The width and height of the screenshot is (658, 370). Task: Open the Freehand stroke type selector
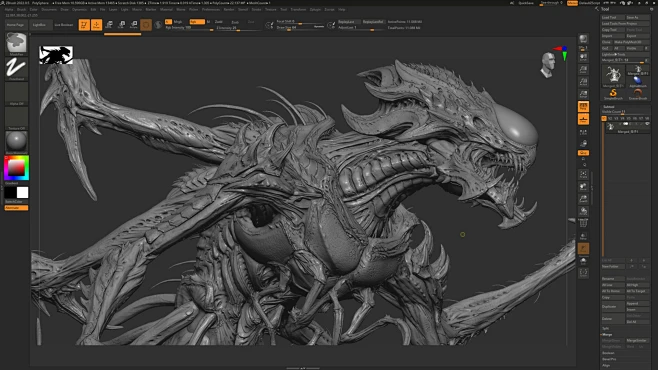[x=16, y=69]
